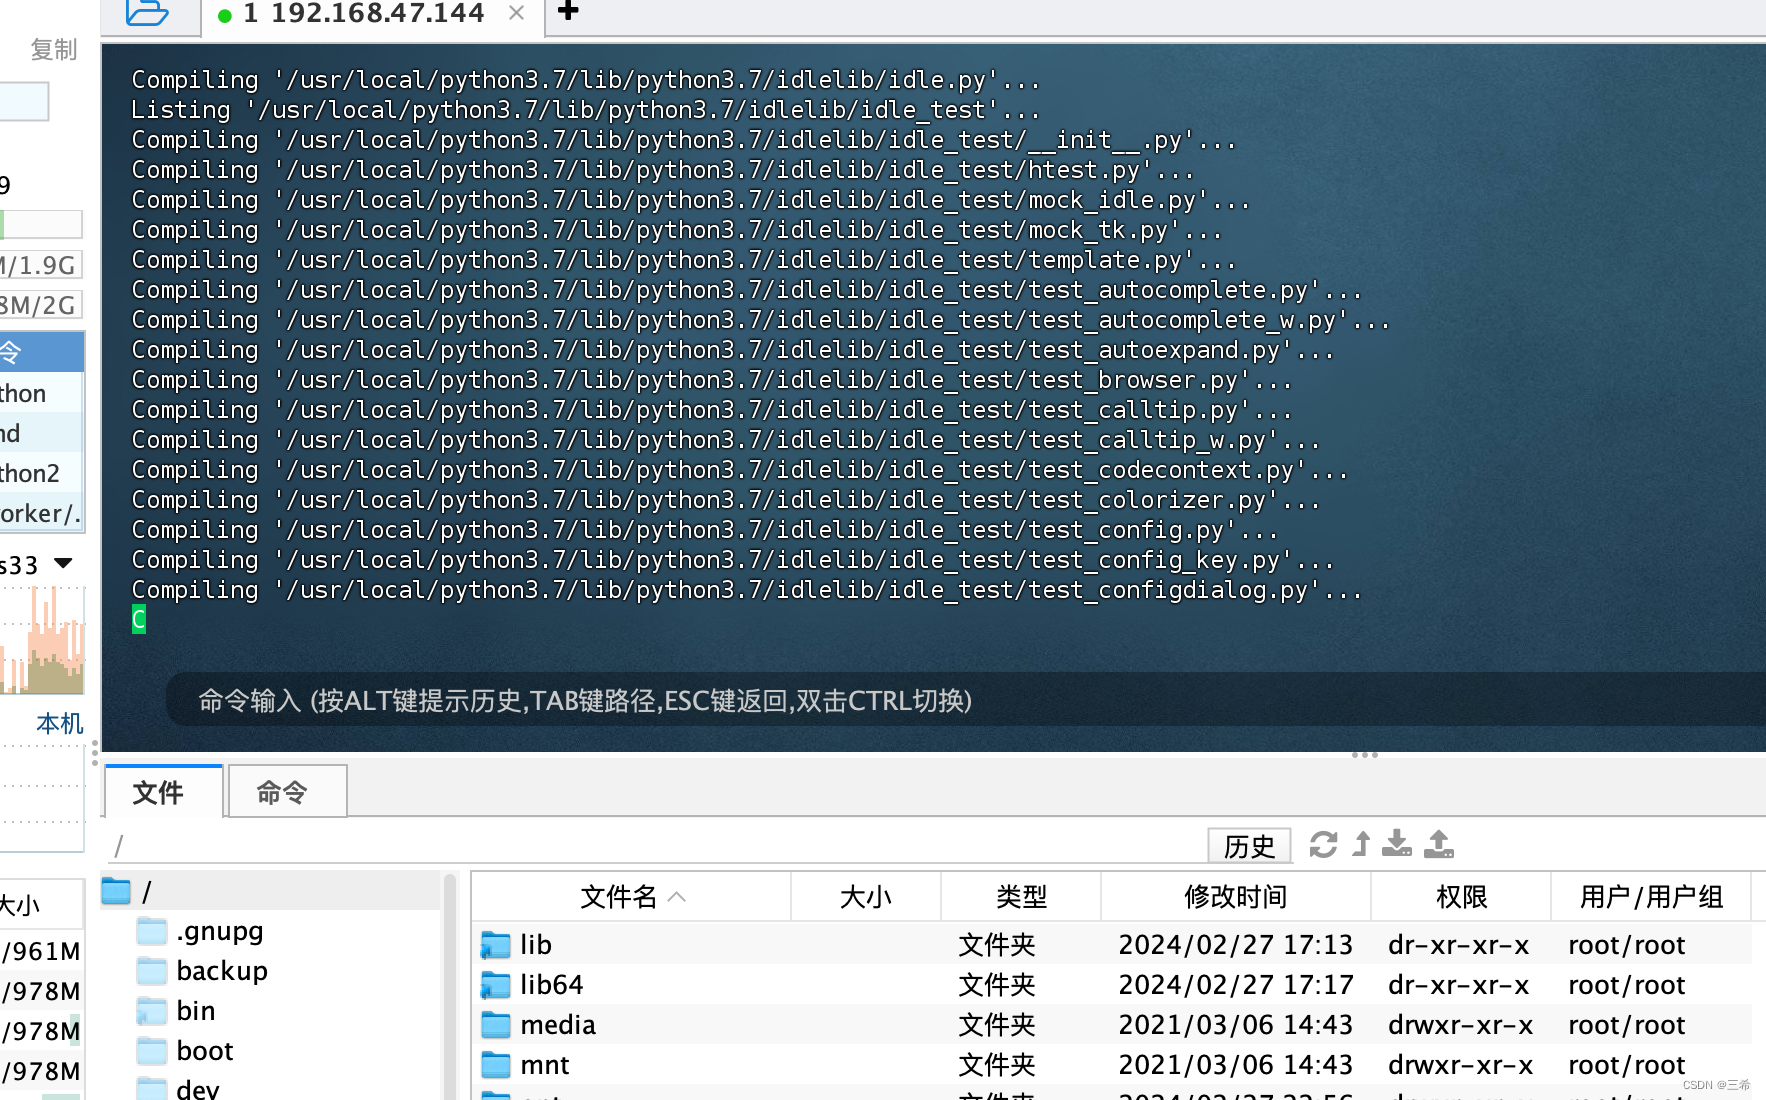Open the media folder icon
Image resolution: width=1766 pixels, height=1100 pixels.
point(496,1024)
